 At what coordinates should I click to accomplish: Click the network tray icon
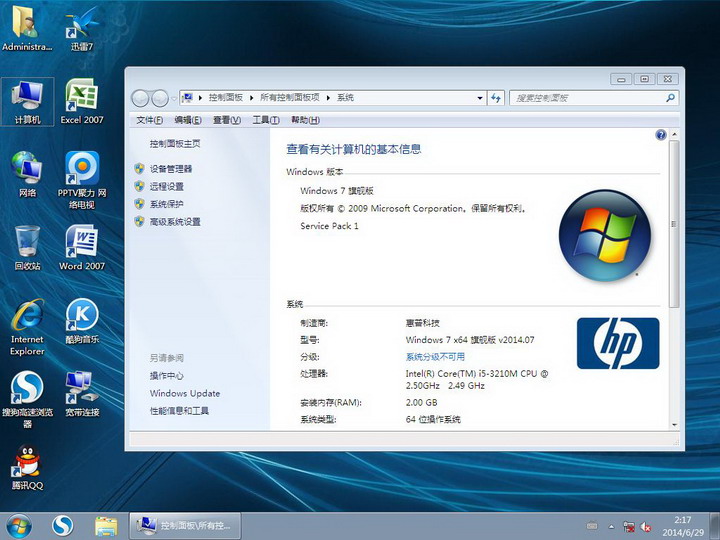coord(629,527)
